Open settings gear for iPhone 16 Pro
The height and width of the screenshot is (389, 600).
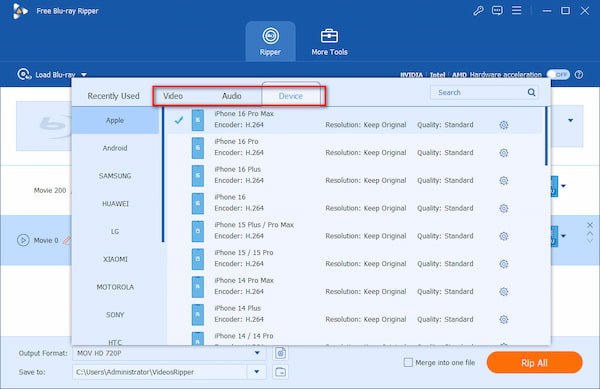point(504,153)
